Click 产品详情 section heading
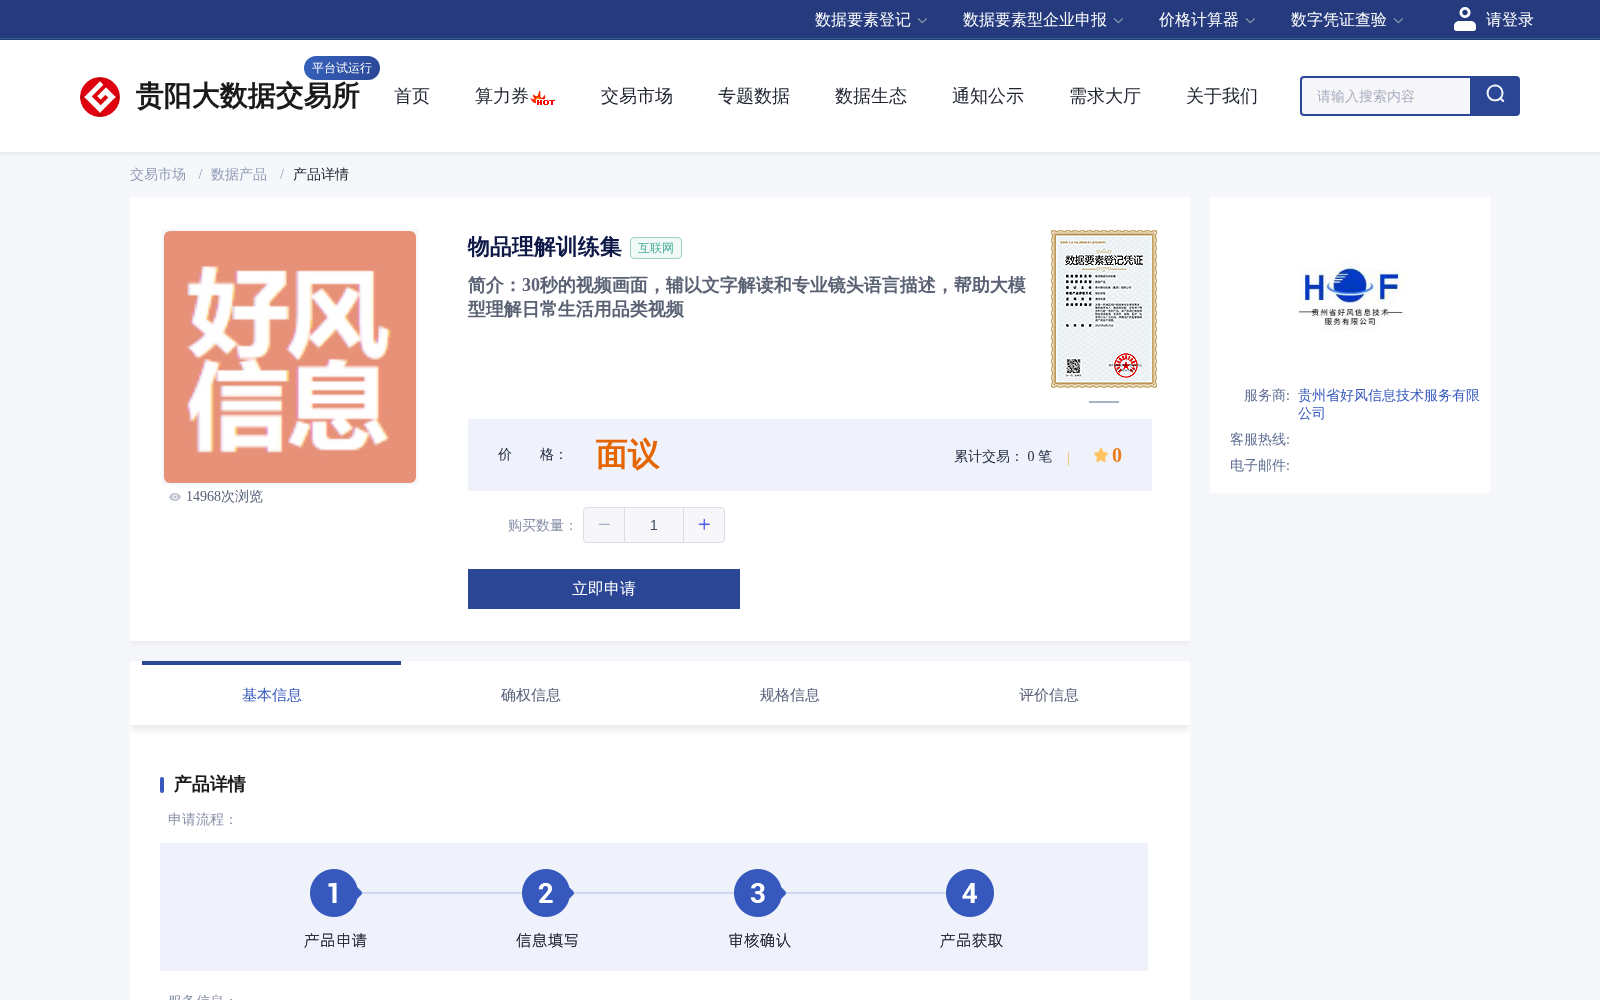This screenshot has height=1000, width=1600. (x=210, y=784)
